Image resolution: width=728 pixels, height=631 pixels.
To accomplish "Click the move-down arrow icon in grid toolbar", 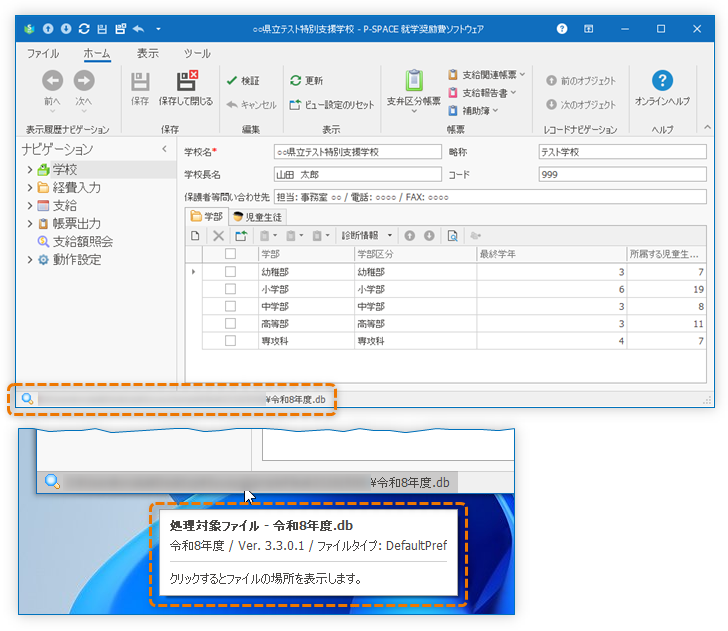I will (x=429, y=236).
